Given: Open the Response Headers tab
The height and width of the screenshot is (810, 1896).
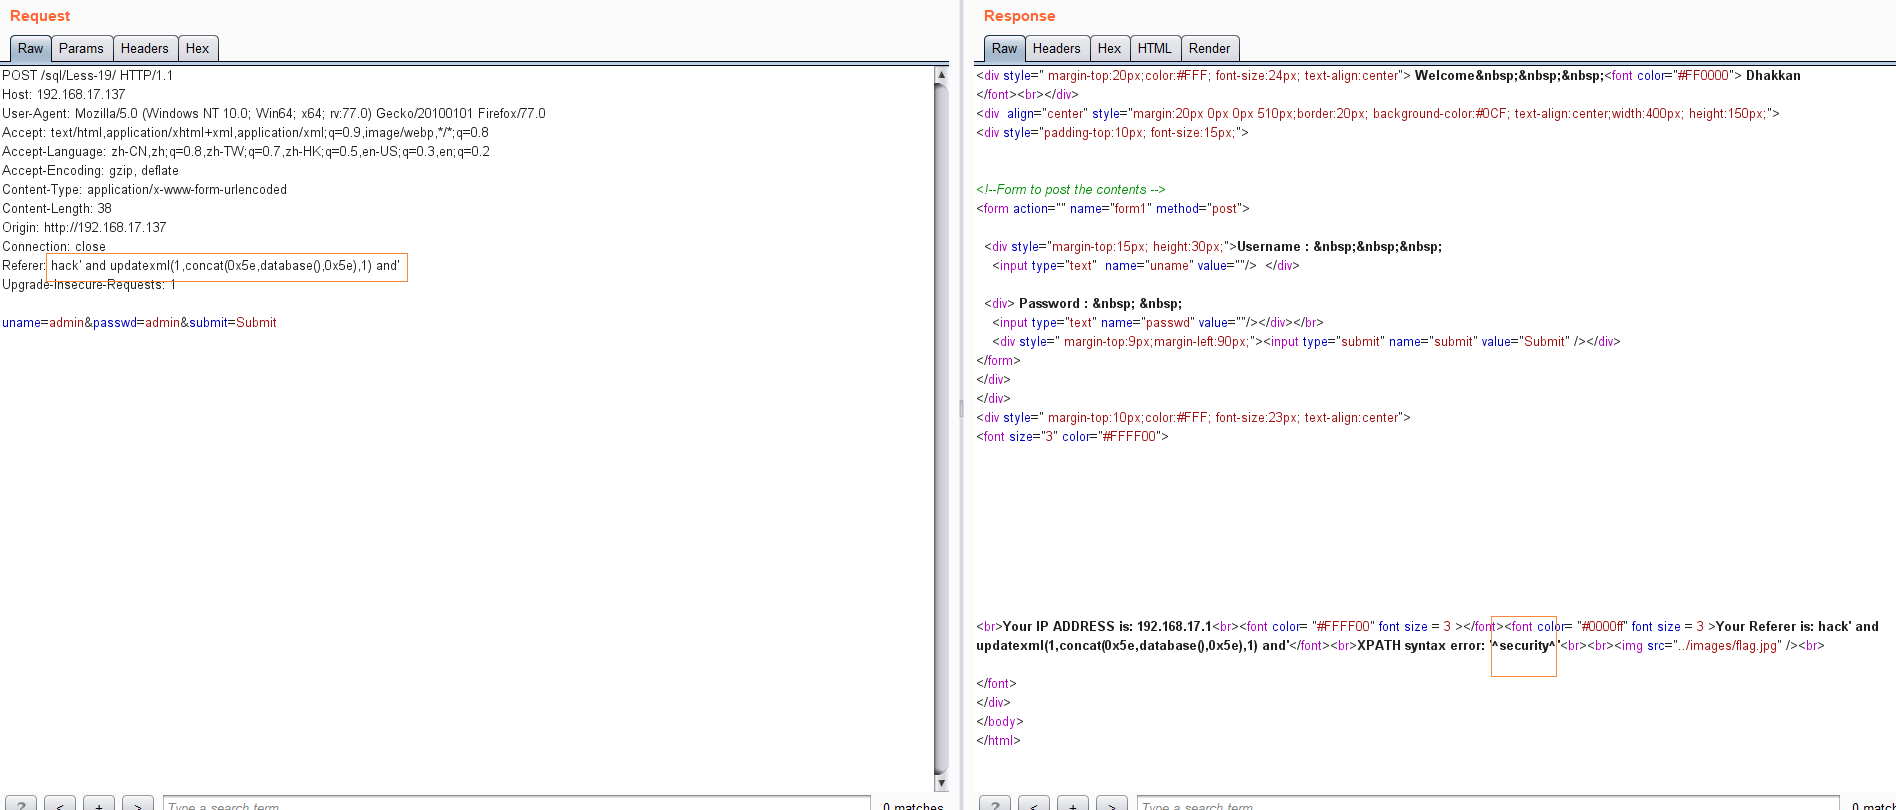Looking at the screenshot, I should click(1057, 48).
